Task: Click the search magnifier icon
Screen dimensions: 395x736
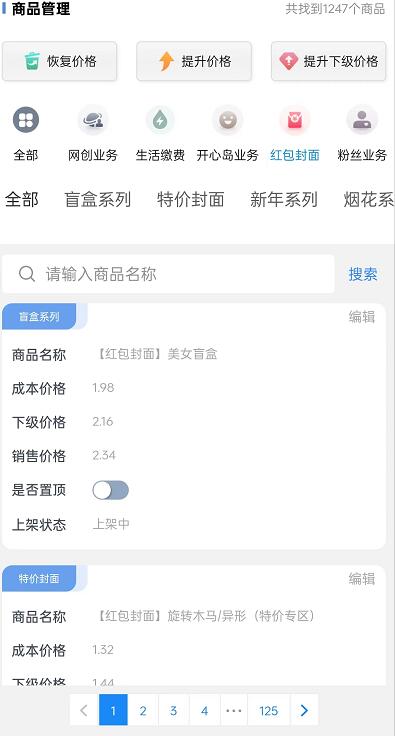Action: point(27,274)
